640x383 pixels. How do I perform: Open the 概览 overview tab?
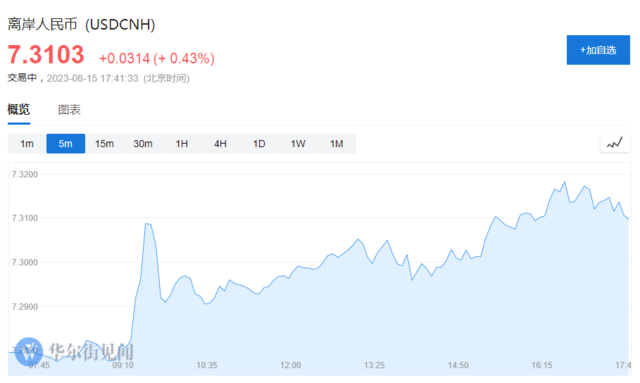(x=19, y=109)
